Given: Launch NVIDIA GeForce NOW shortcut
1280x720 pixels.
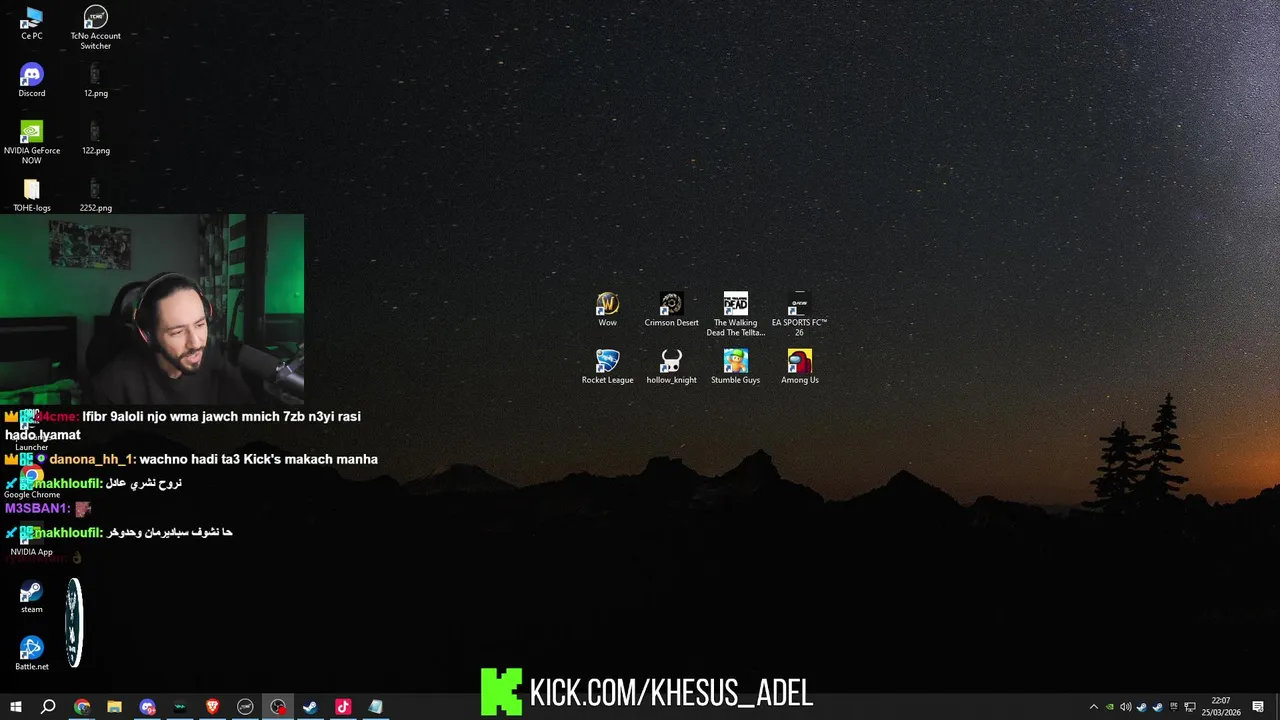Looking at the screenshot, I should pyautogui.click(x=32, y=143).
